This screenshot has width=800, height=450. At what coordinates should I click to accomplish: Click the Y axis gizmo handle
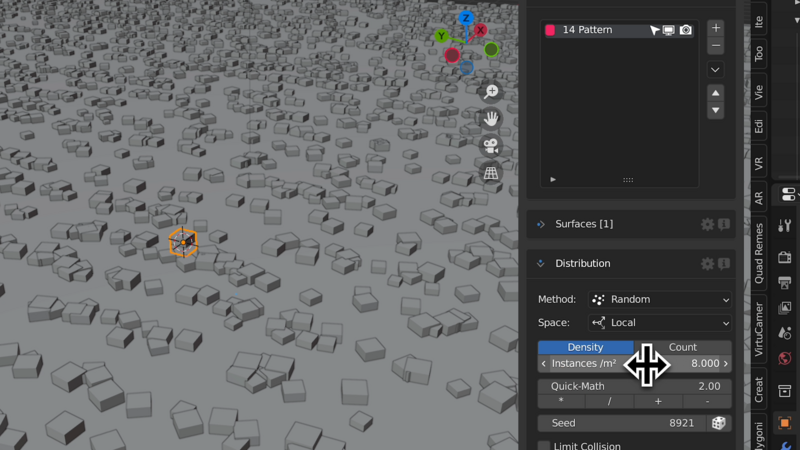point(442,36)
